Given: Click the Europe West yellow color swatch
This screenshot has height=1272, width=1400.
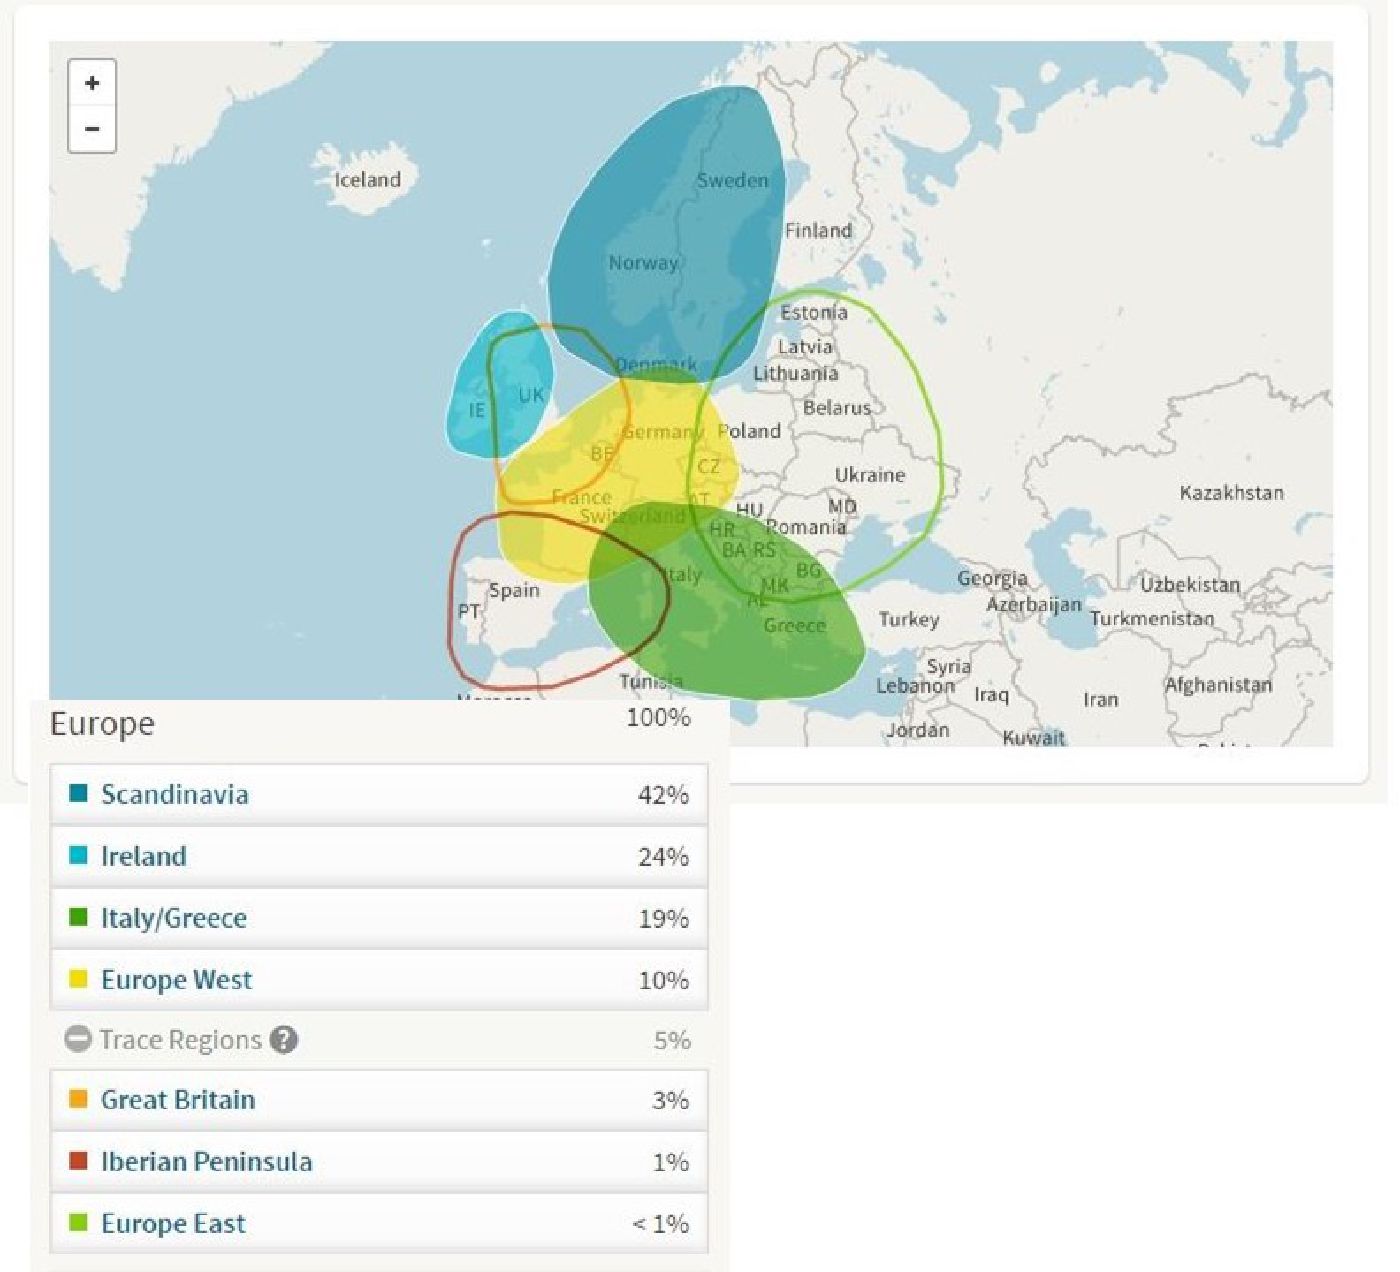Looking at the screenshot, I should [x=78, y=979].
